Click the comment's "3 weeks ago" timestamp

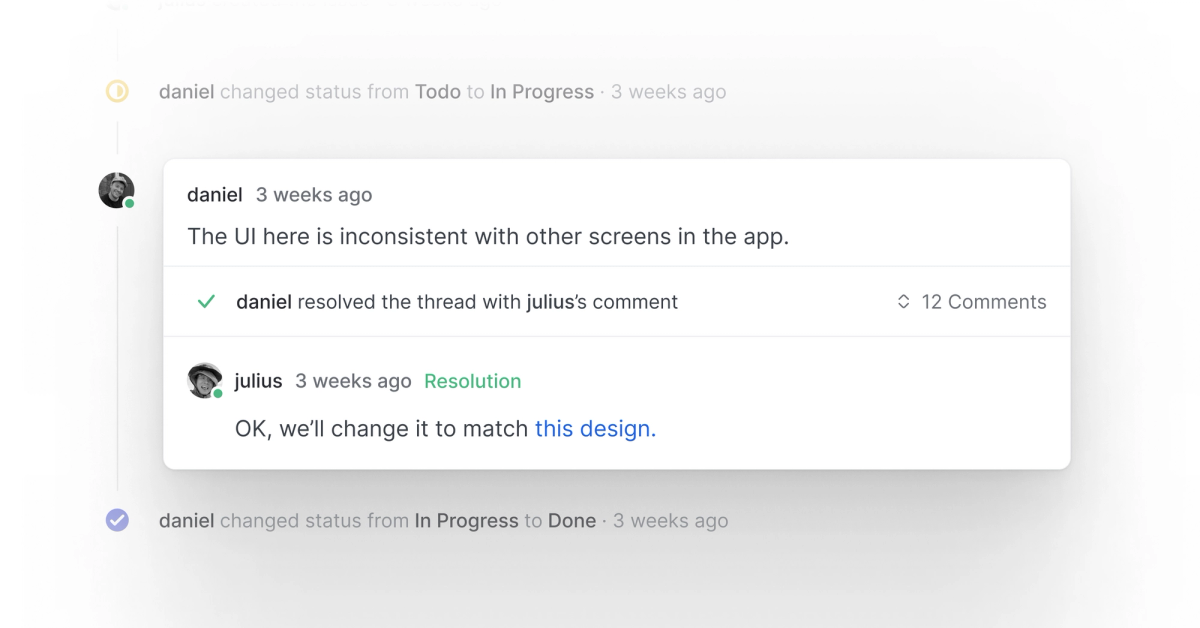pos(314,195)
